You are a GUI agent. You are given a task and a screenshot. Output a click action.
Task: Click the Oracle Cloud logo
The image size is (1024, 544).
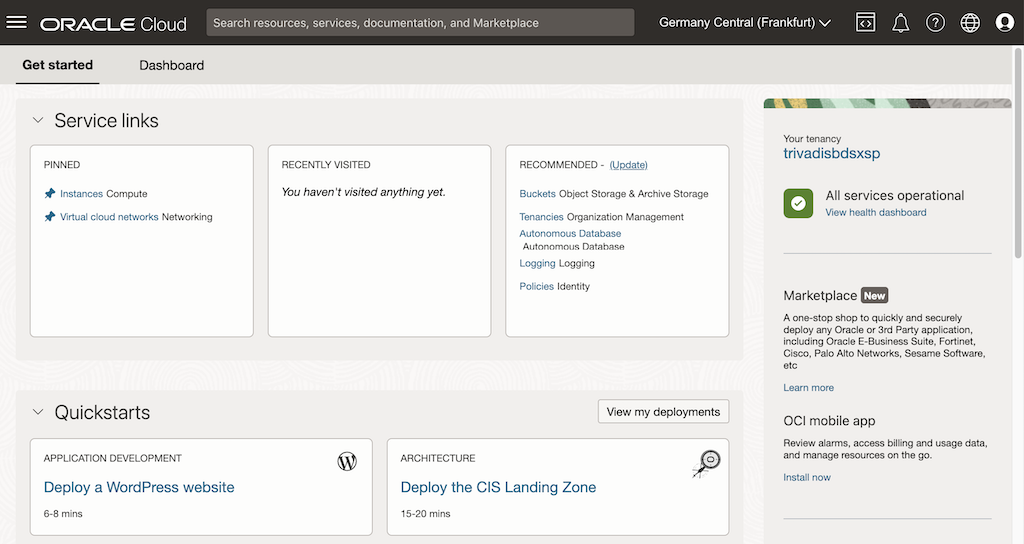coord(113,24)
